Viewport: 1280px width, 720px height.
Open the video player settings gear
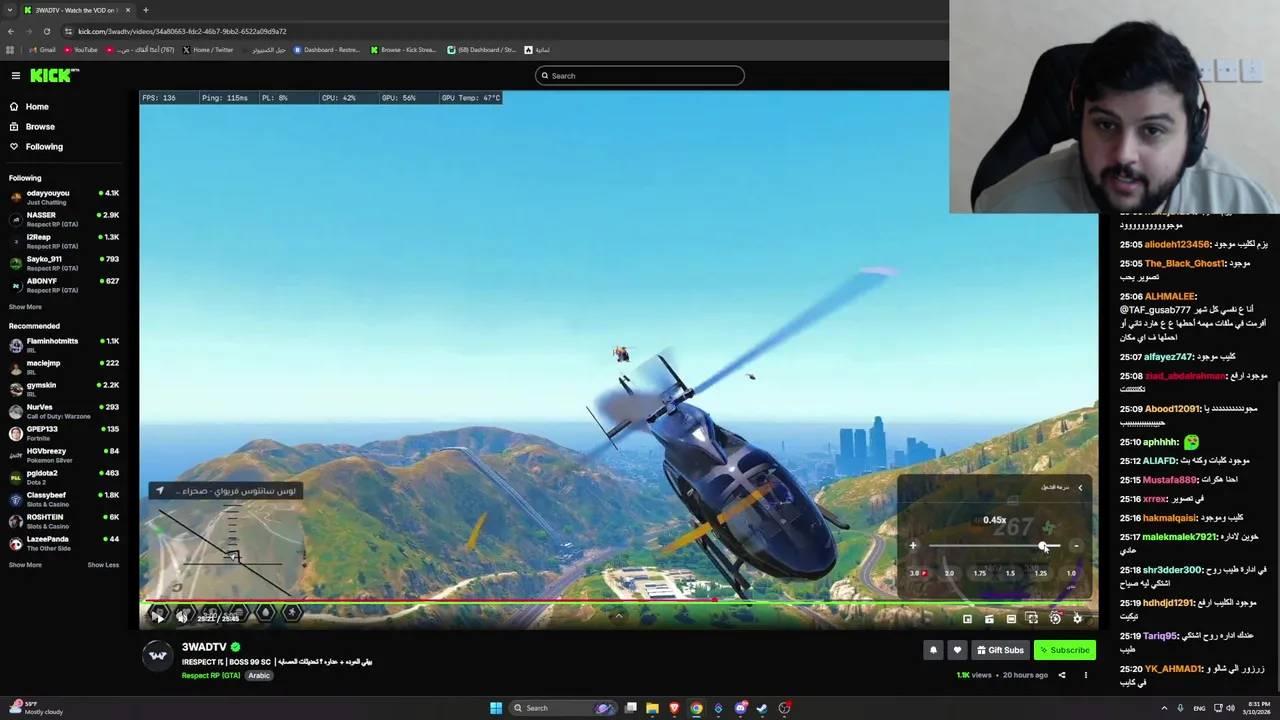click(1077, 619)
